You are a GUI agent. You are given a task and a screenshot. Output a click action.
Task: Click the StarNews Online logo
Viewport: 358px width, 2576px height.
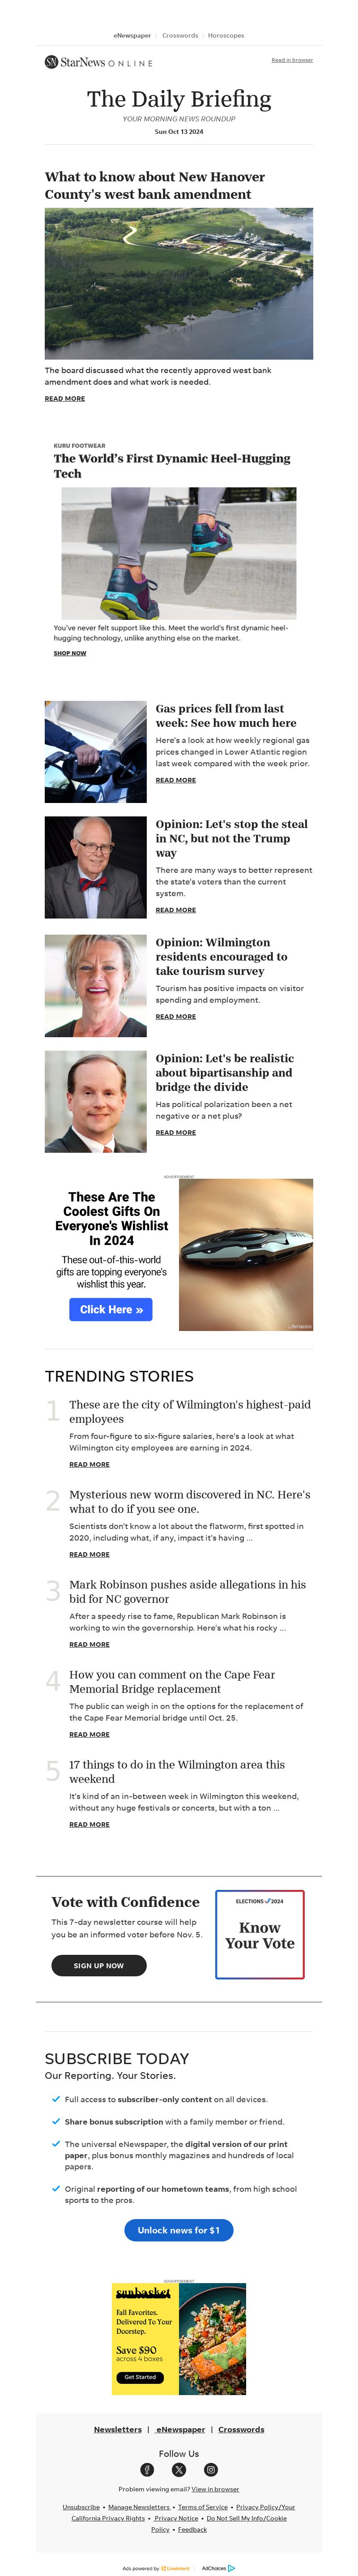[98, 62]
